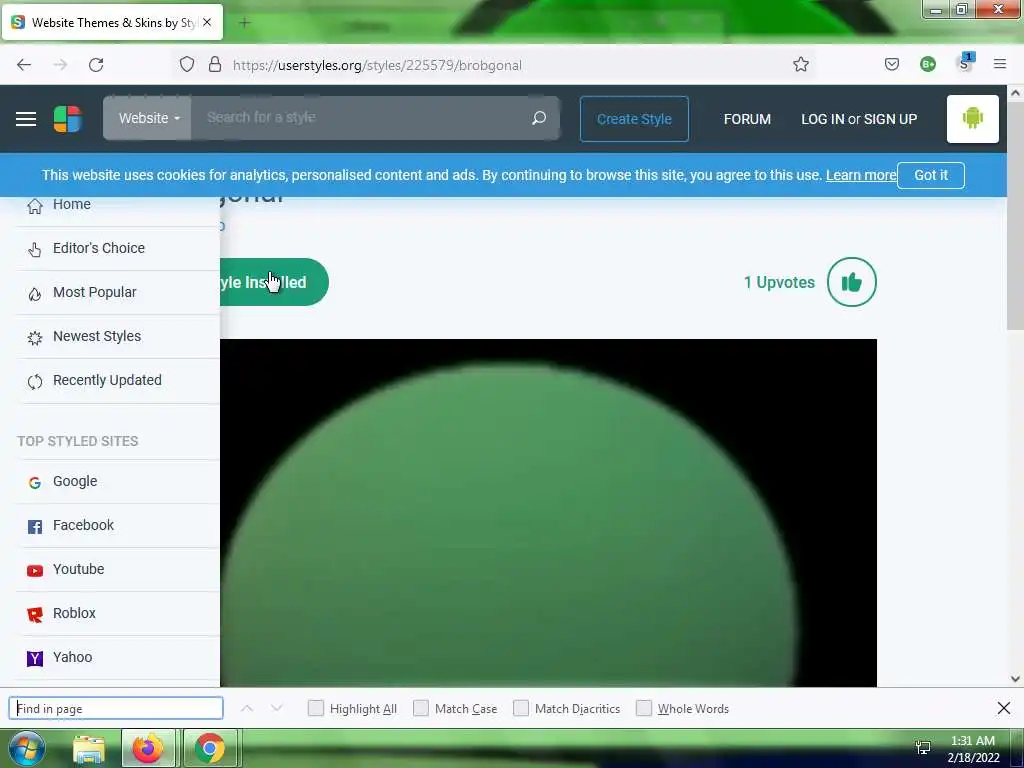The width and height of the screenshot is (1024, 768).
Task: Launch Google Chrome from the taskbar
Action: pyautogui.click(x=210, y=748)
